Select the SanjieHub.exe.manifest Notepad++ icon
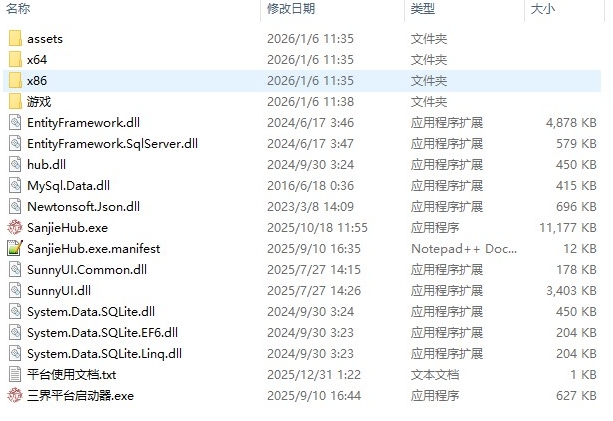613x421 pixels. (15, 249)
